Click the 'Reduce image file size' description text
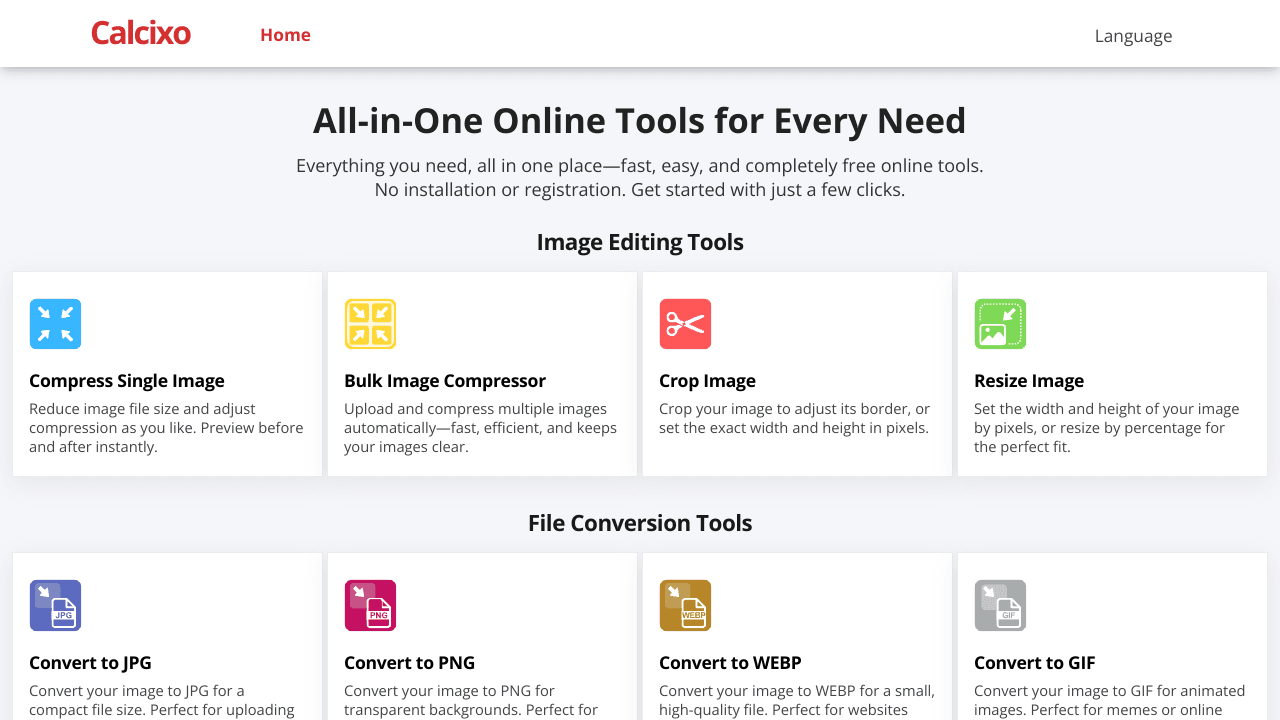The width and height of the screenshot is (1280, 720). pos(166,428)
